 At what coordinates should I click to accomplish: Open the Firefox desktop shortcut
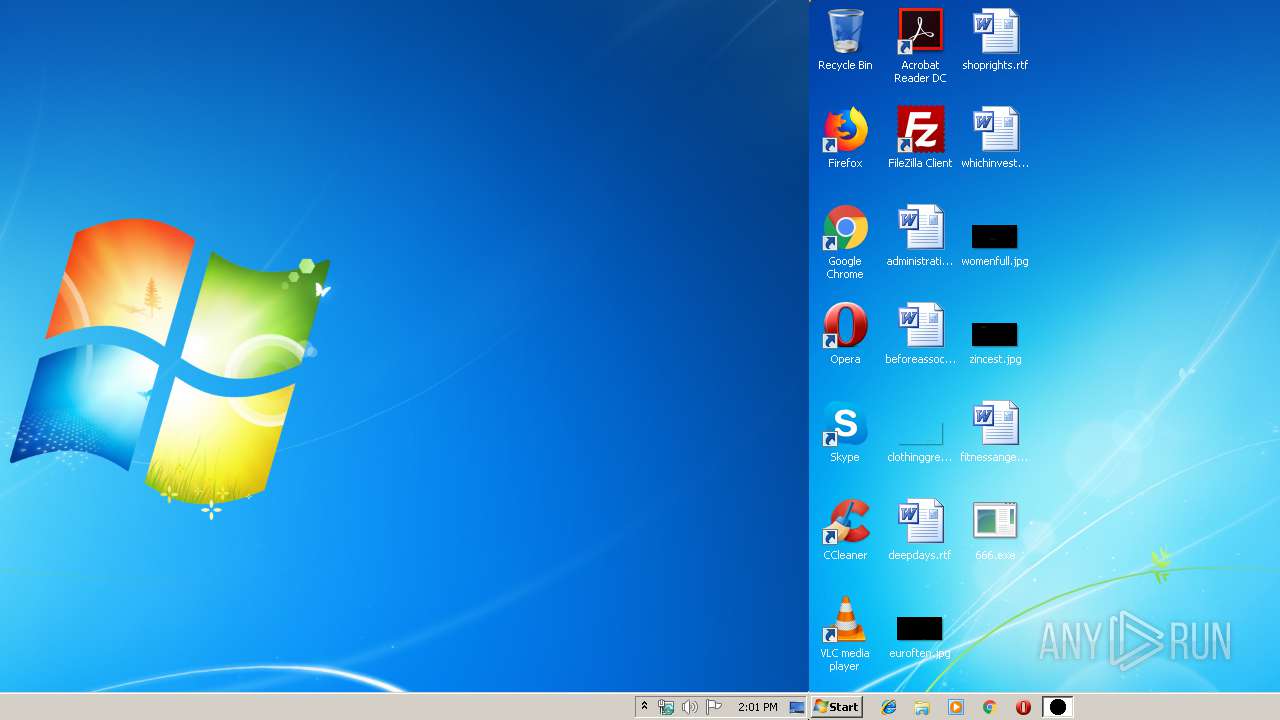(845, 138)
